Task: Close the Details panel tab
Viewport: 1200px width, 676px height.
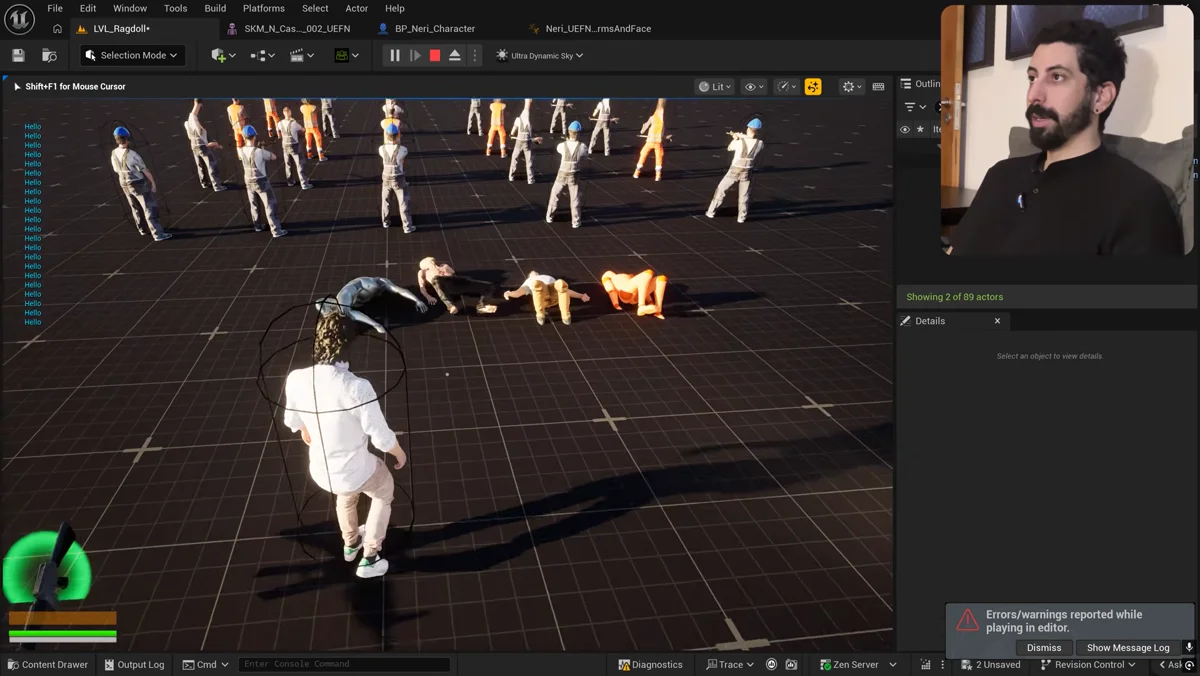Action: [x=997, y=321]
